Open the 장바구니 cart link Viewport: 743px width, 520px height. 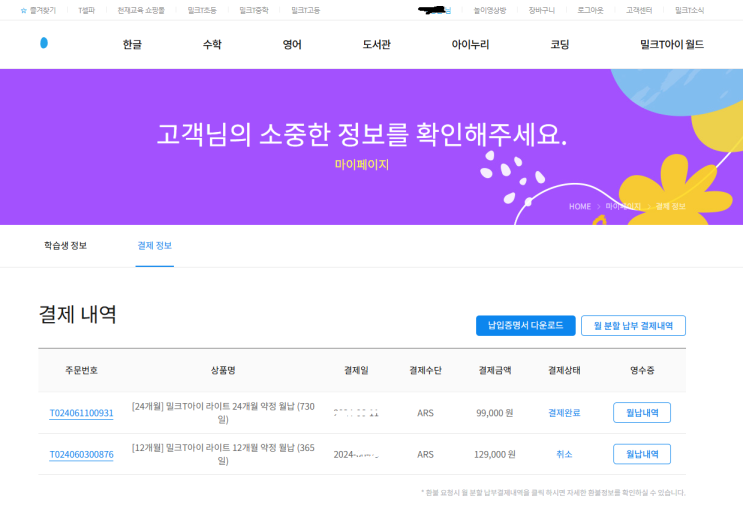point(542,10)
